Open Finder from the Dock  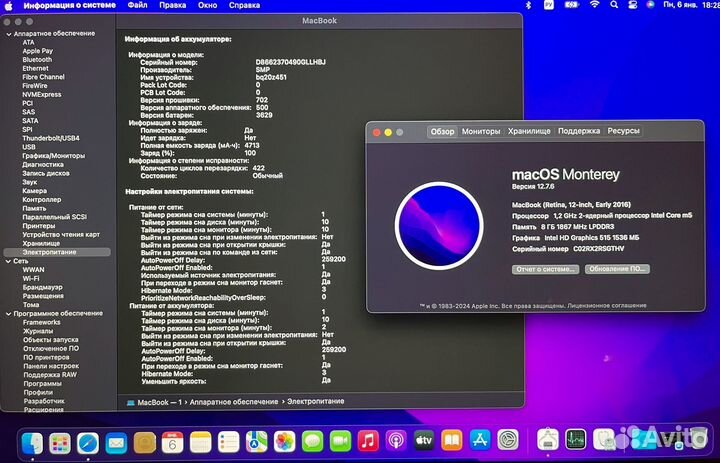32,442
